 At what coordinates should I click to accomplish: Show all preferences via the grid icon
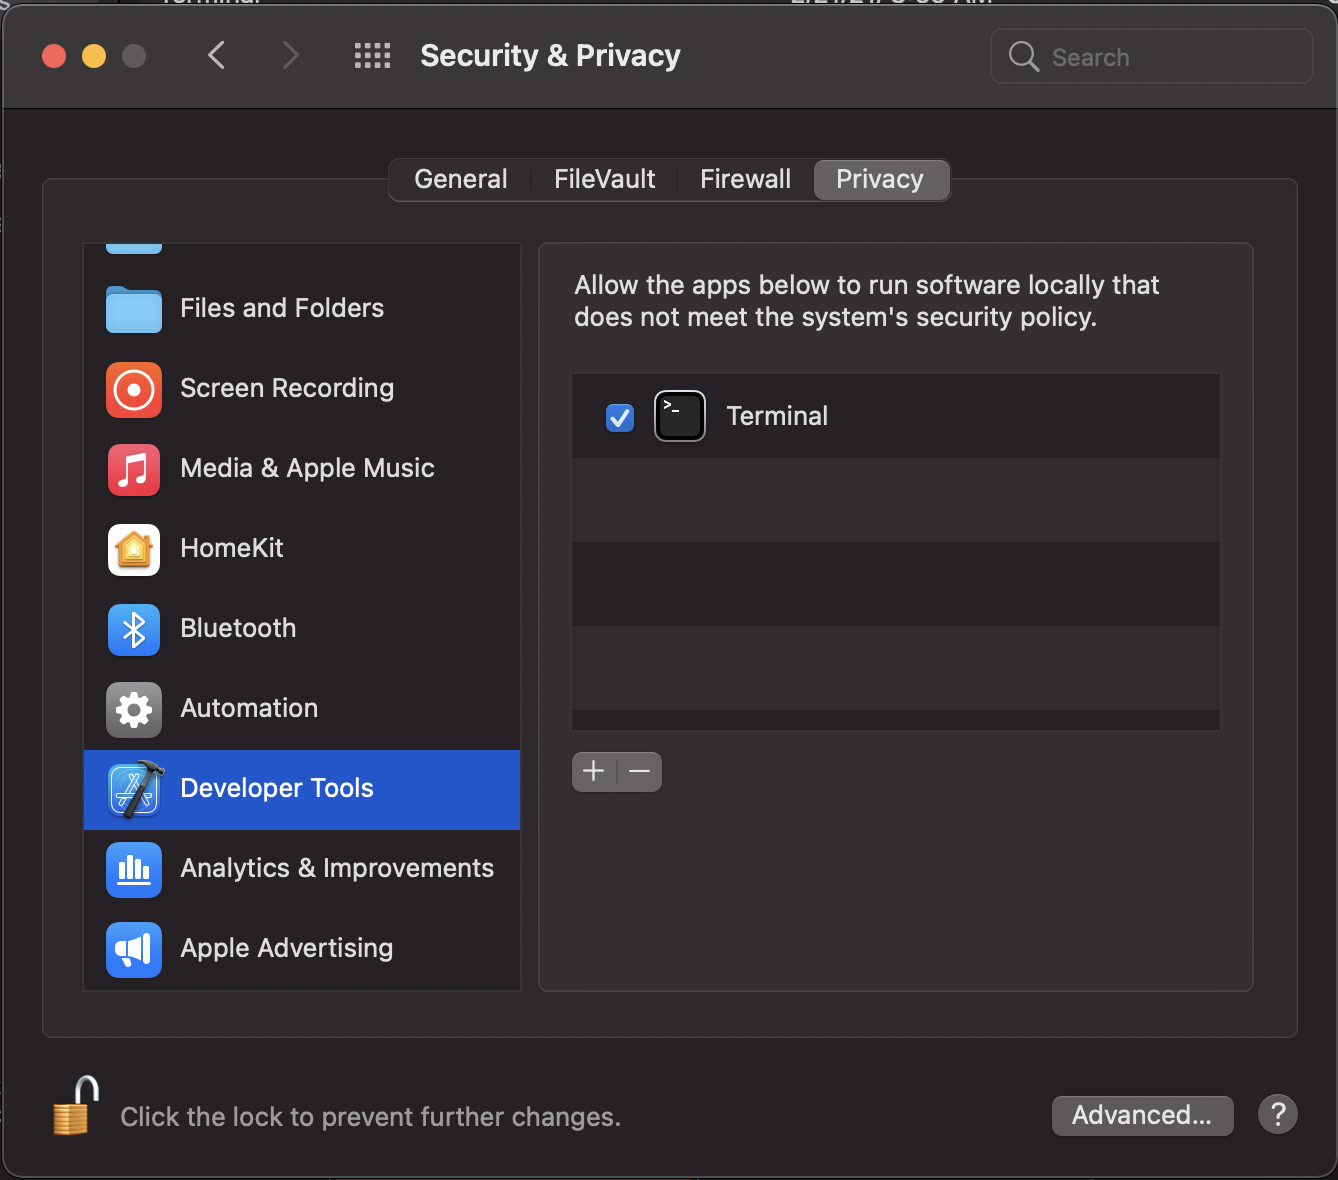(372, 56)
